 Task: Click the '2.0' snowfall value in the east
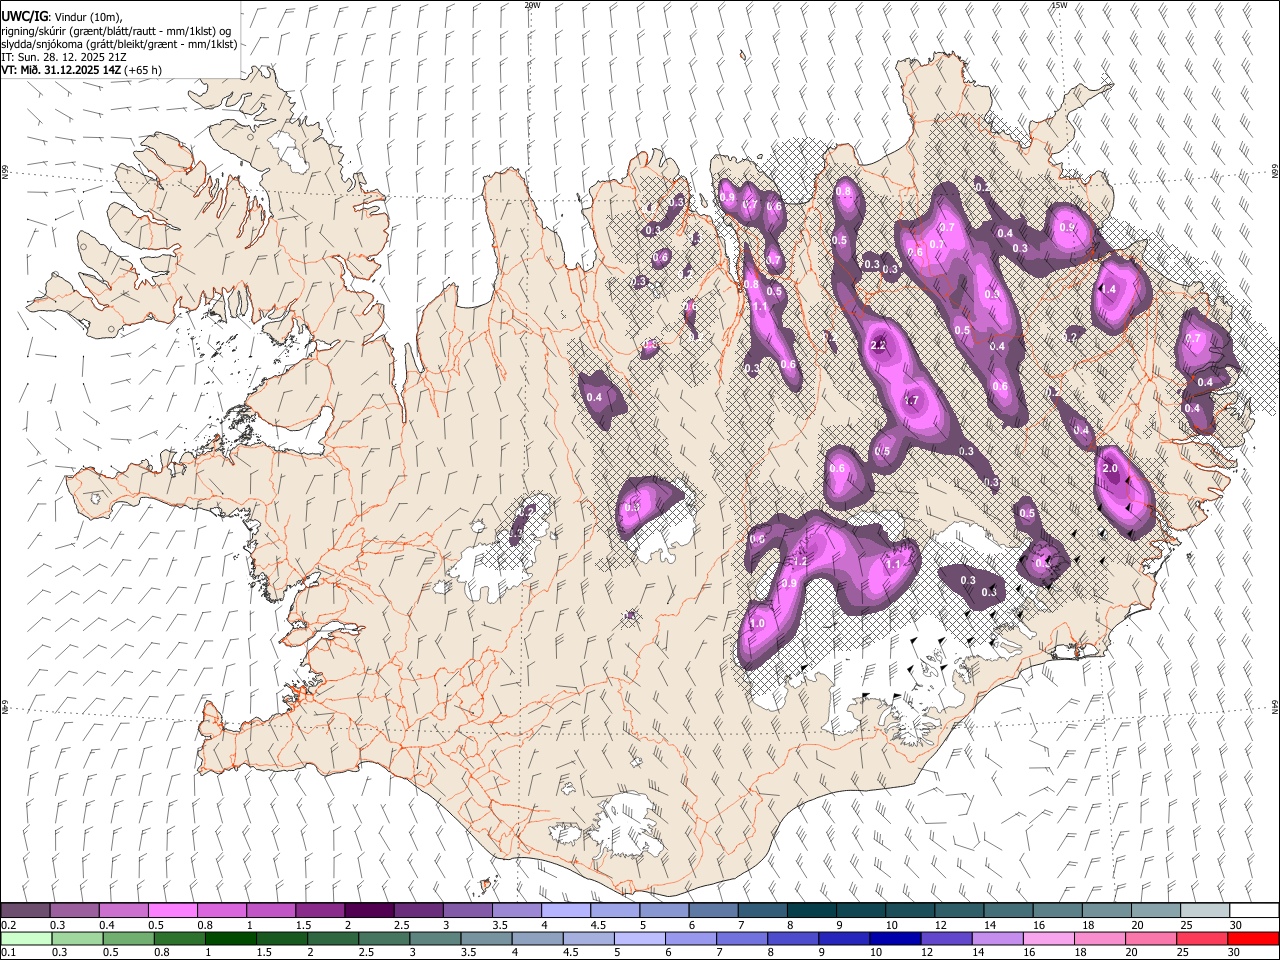1109,468
